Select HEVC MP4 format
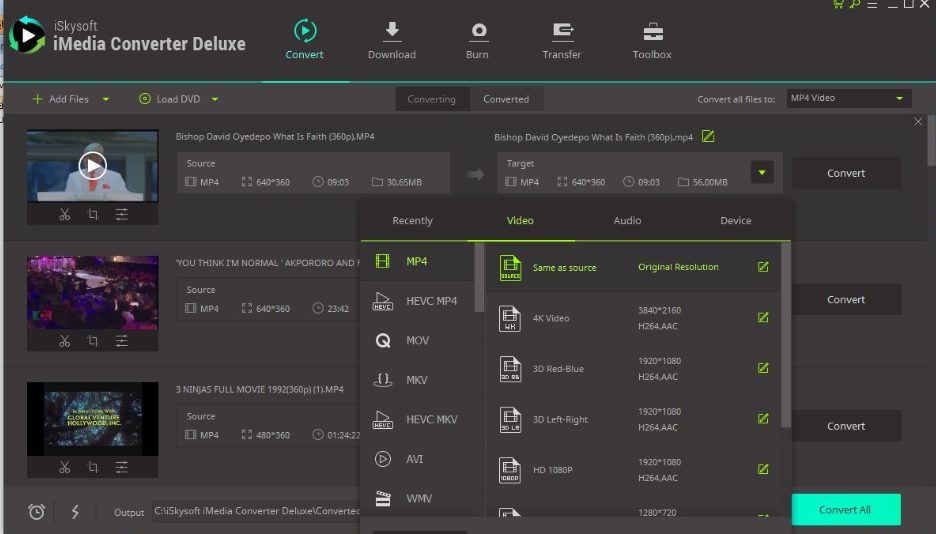Viewport: 936px width, 534px height. click(417, 301)
